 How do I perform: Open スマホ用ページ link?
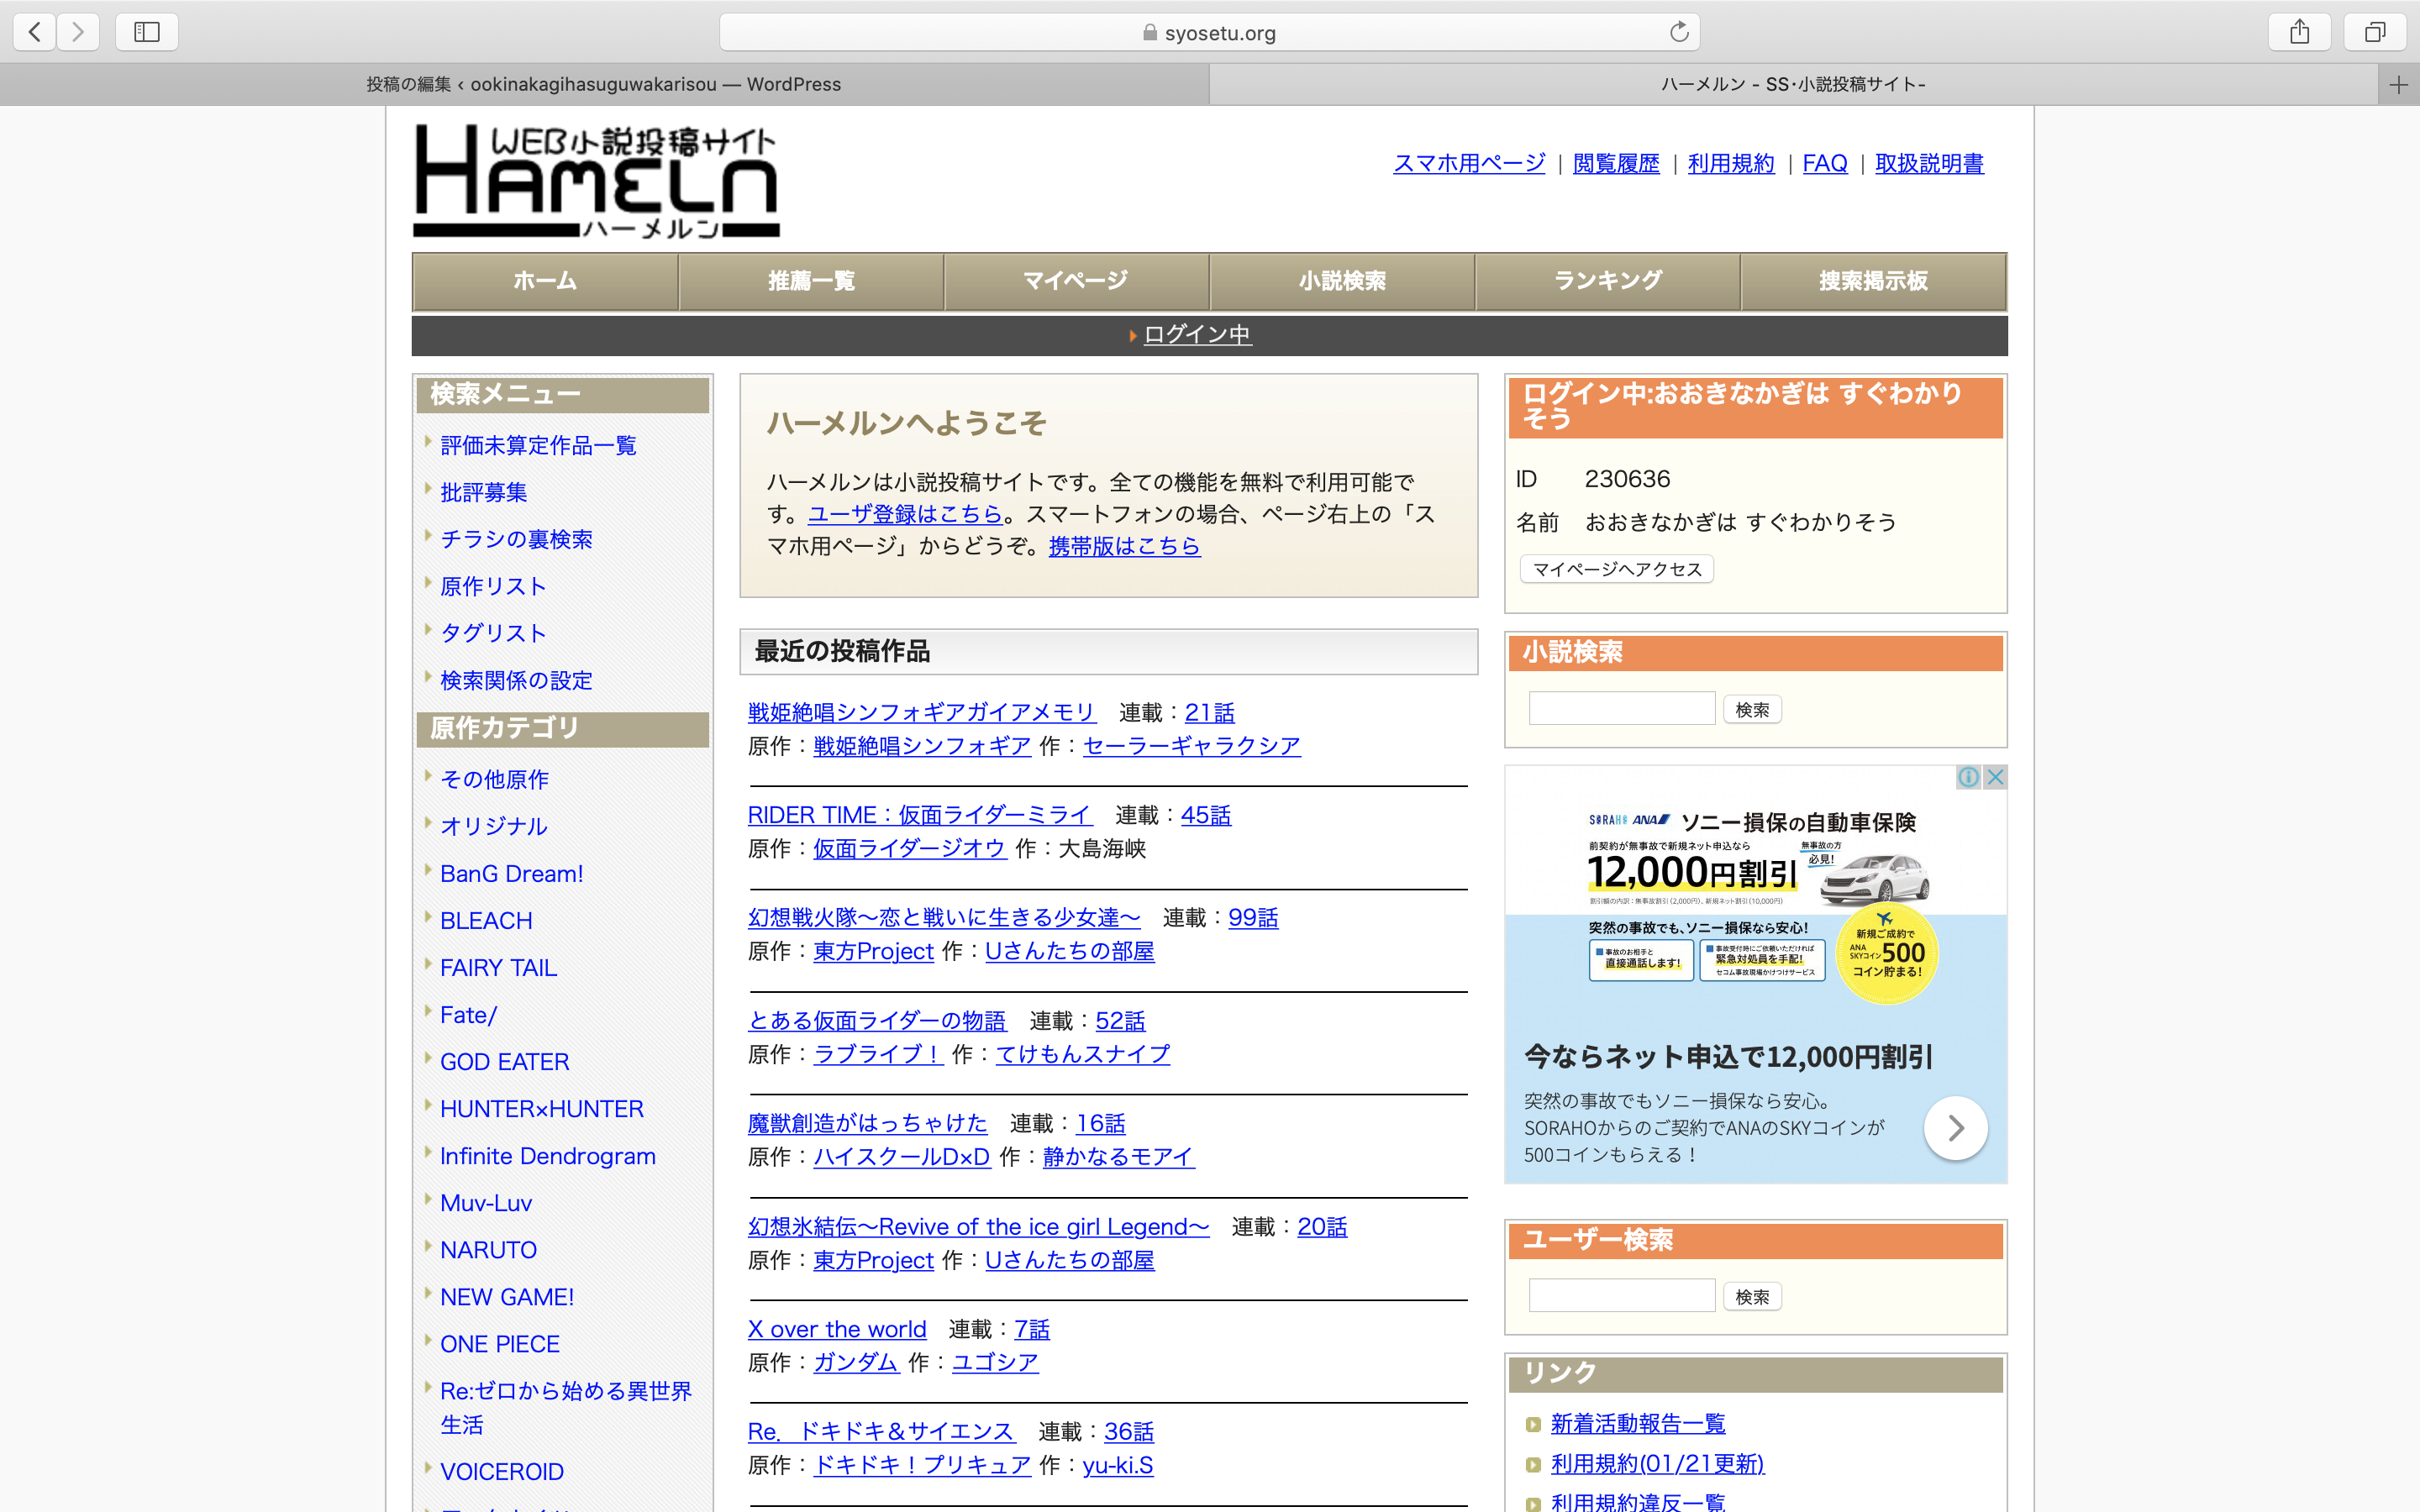click(1469, 163)
